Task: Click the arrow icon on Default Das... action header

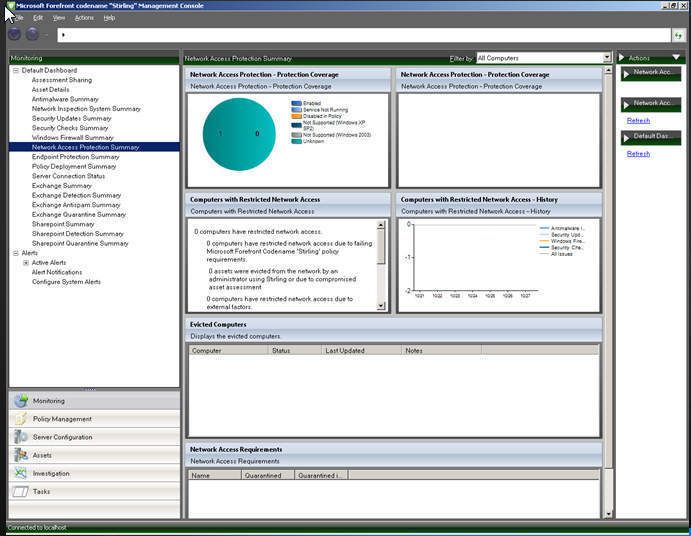Action: pos(626,138)
